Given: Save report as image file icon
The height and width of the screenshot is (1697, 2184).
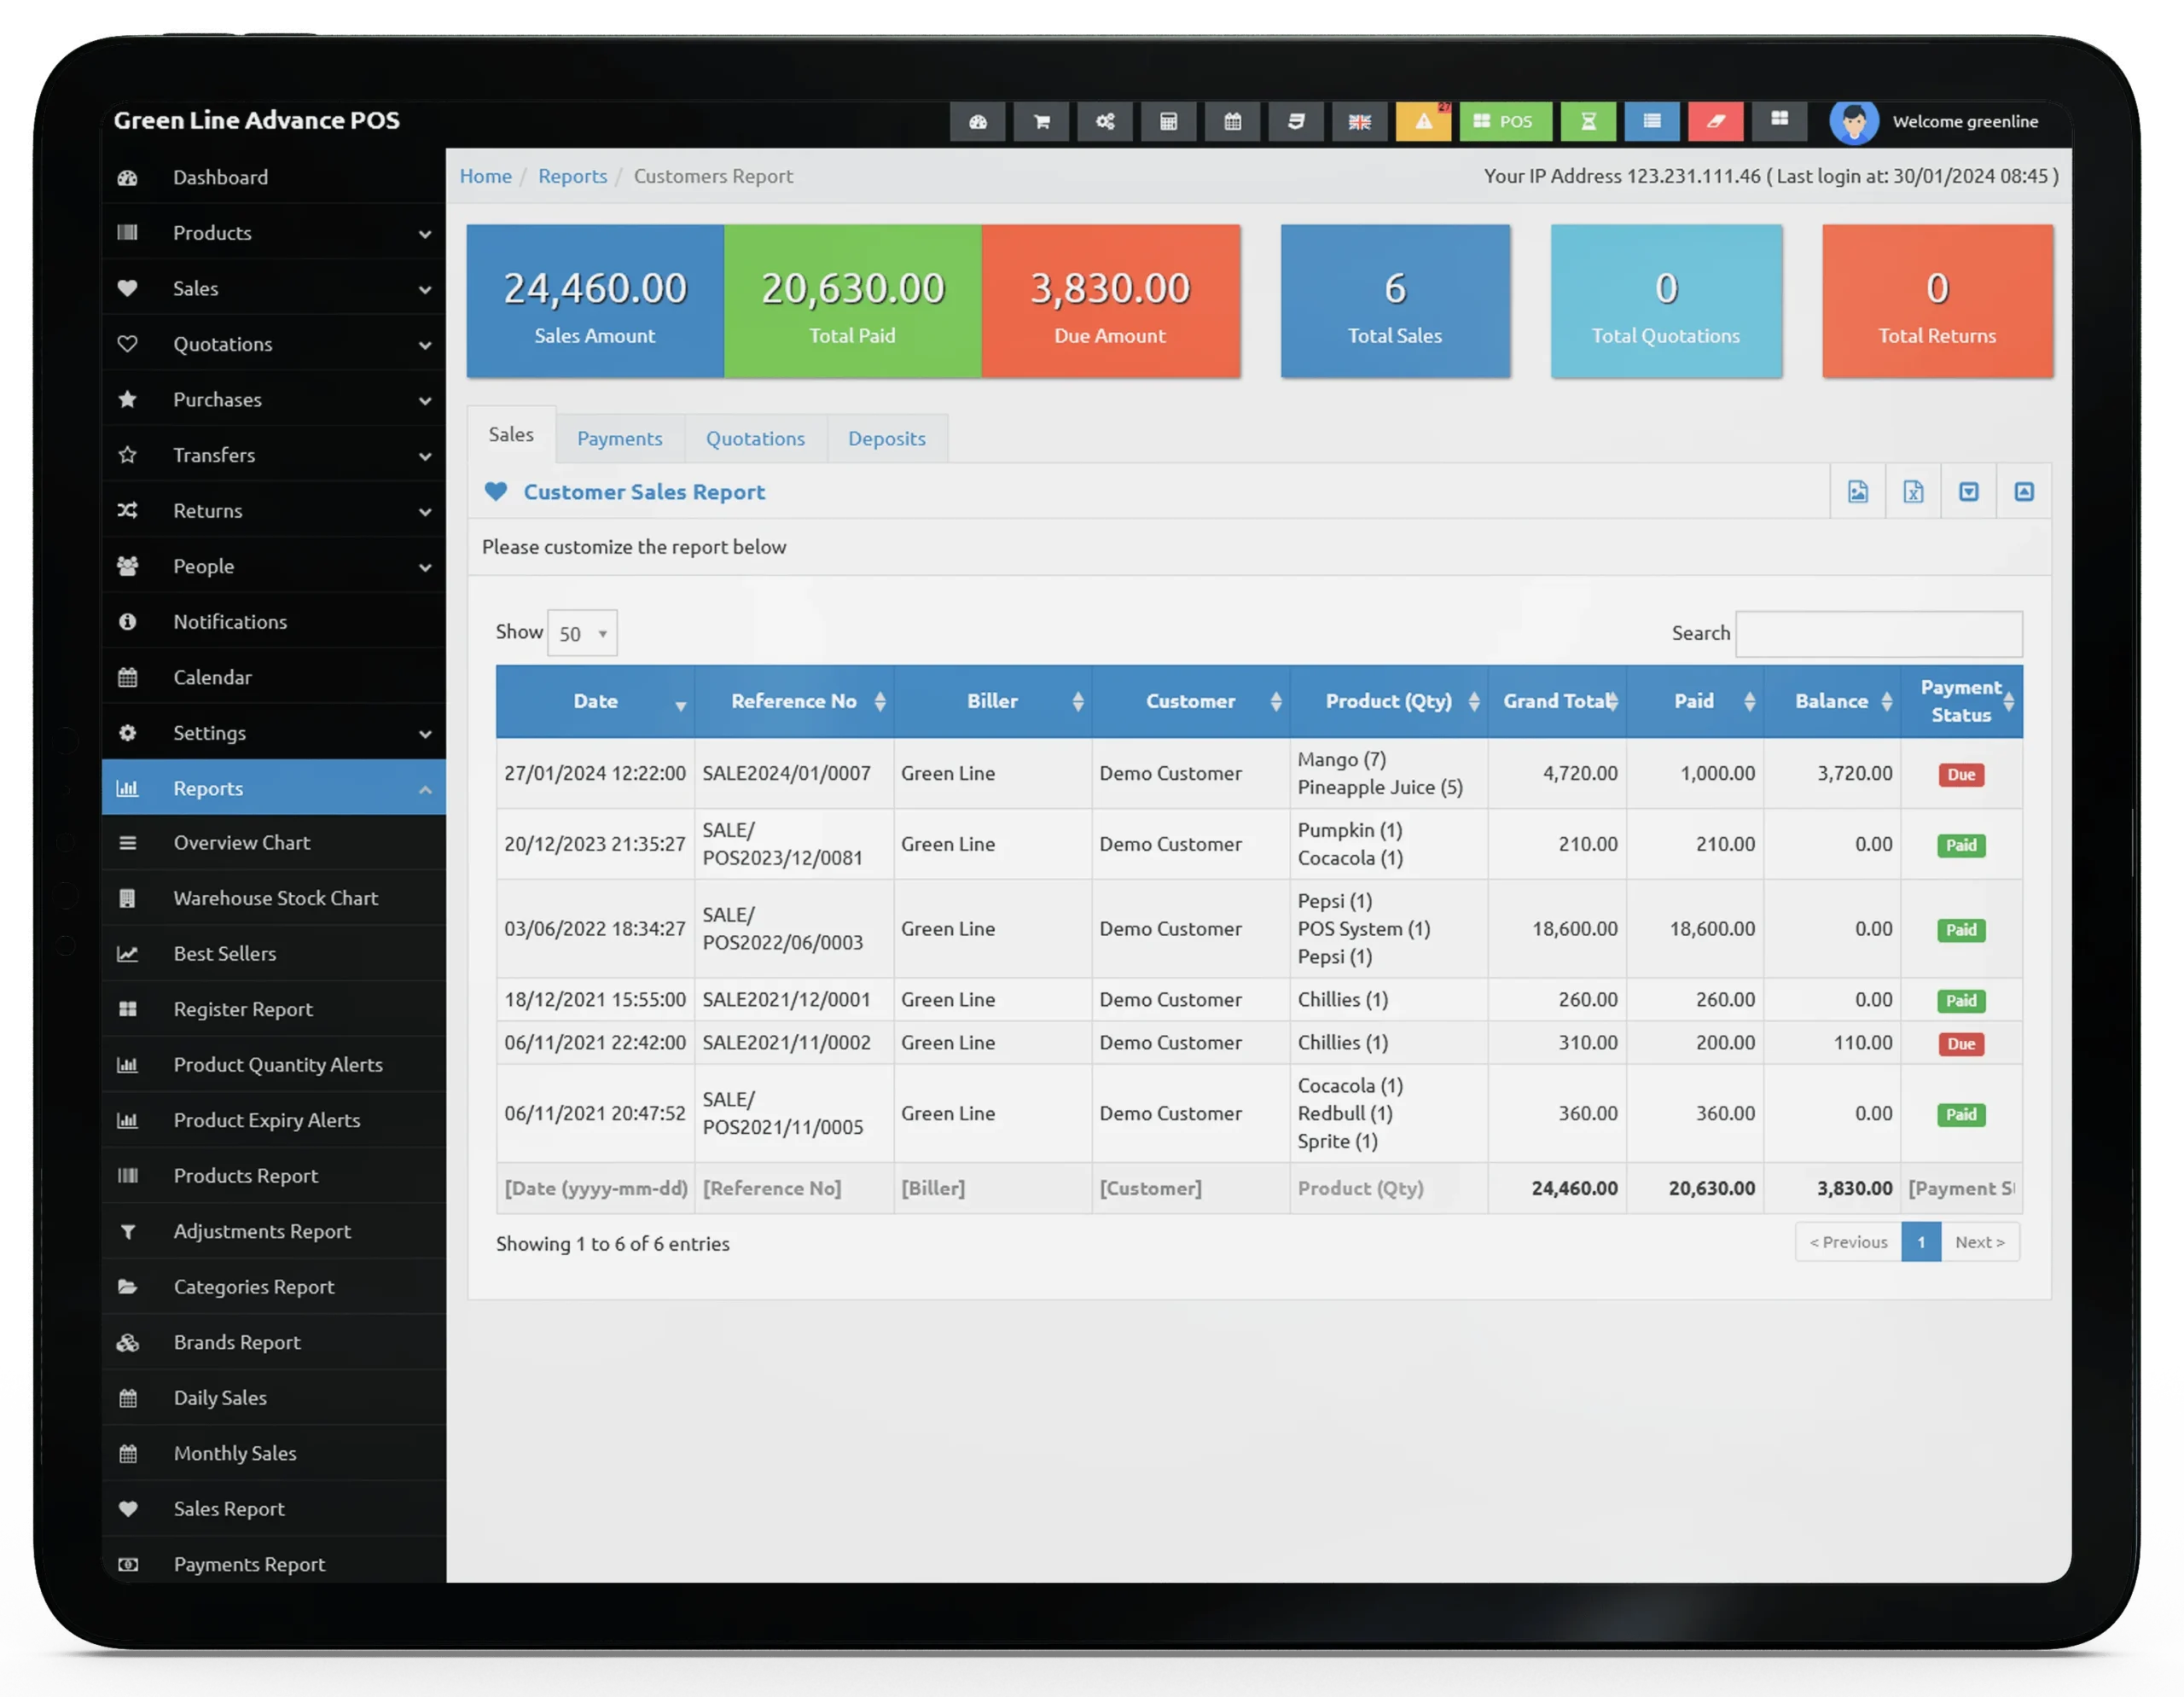Looking at the screenshot, I should click(1857, 491).
